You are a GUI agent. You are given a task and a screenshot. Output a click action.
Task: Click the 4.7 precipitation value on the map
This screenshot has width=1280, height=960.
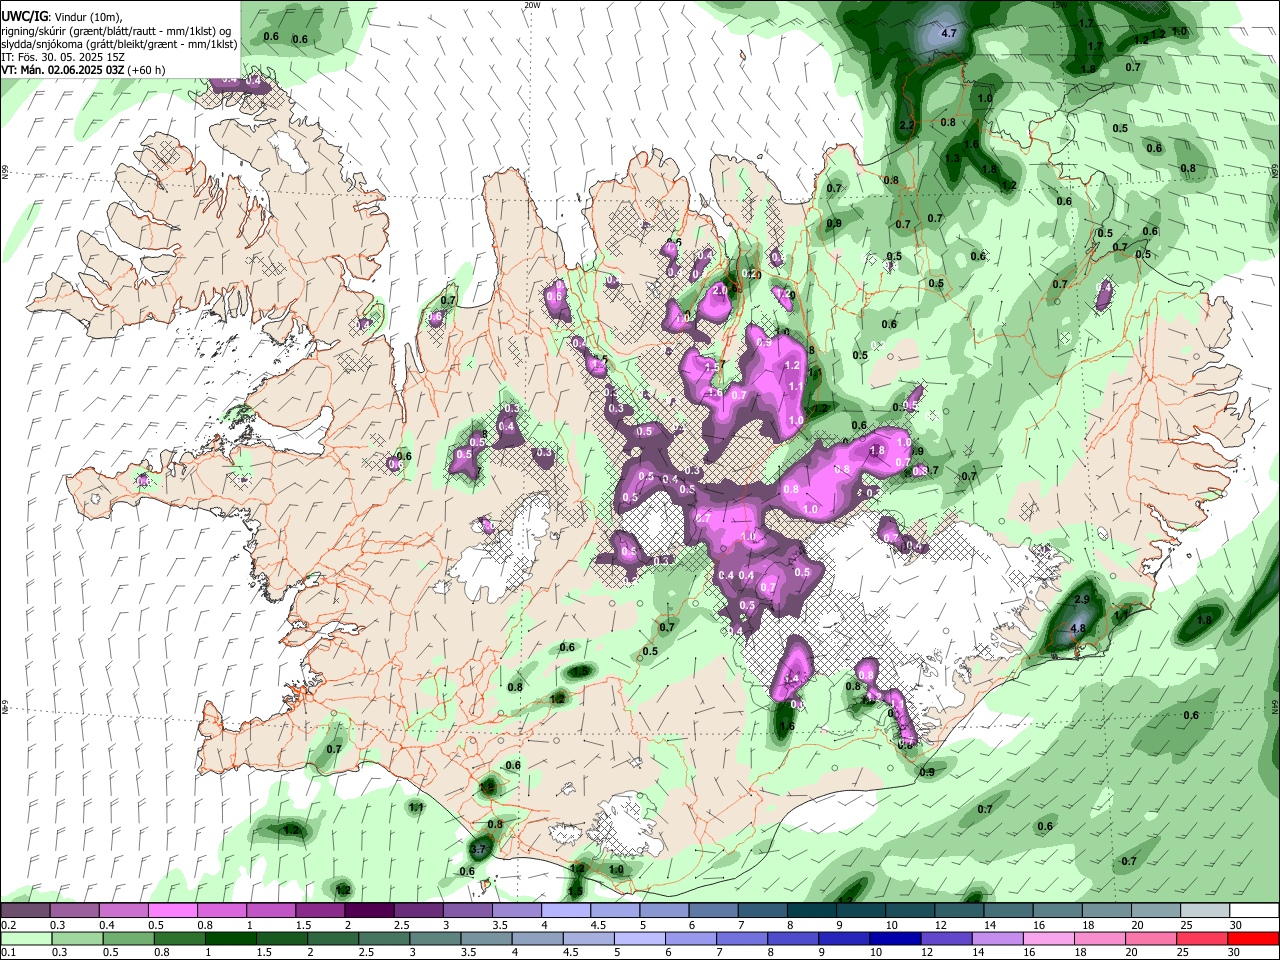tap(950, 34)
